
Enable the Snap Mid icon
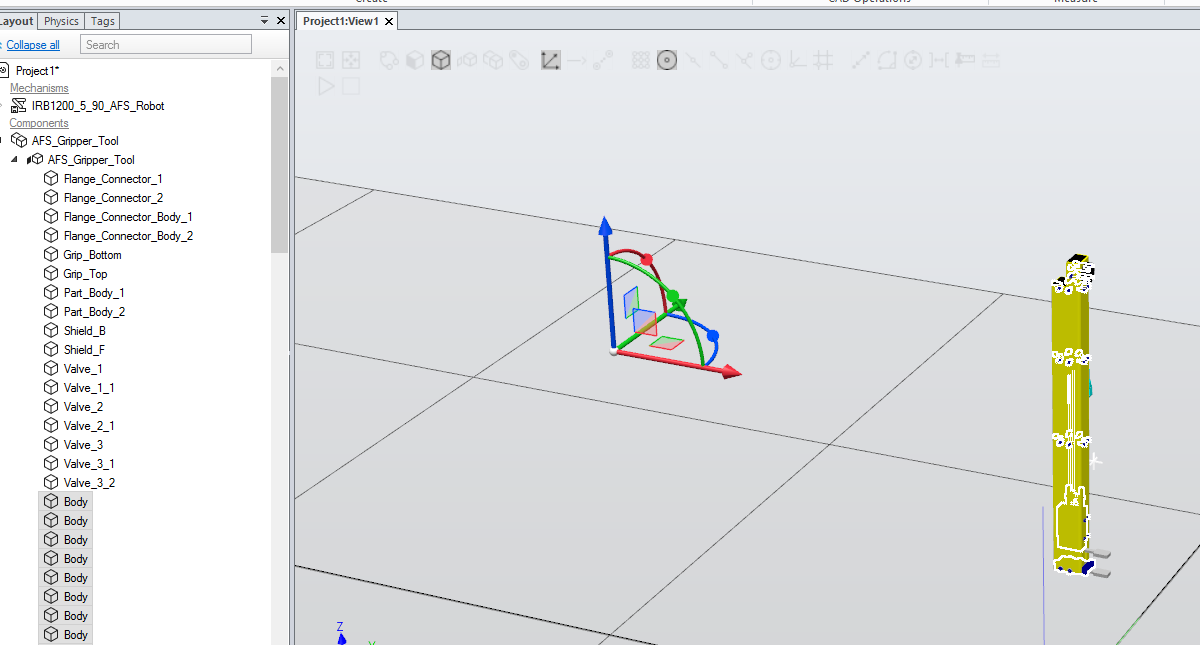(693, 61)
